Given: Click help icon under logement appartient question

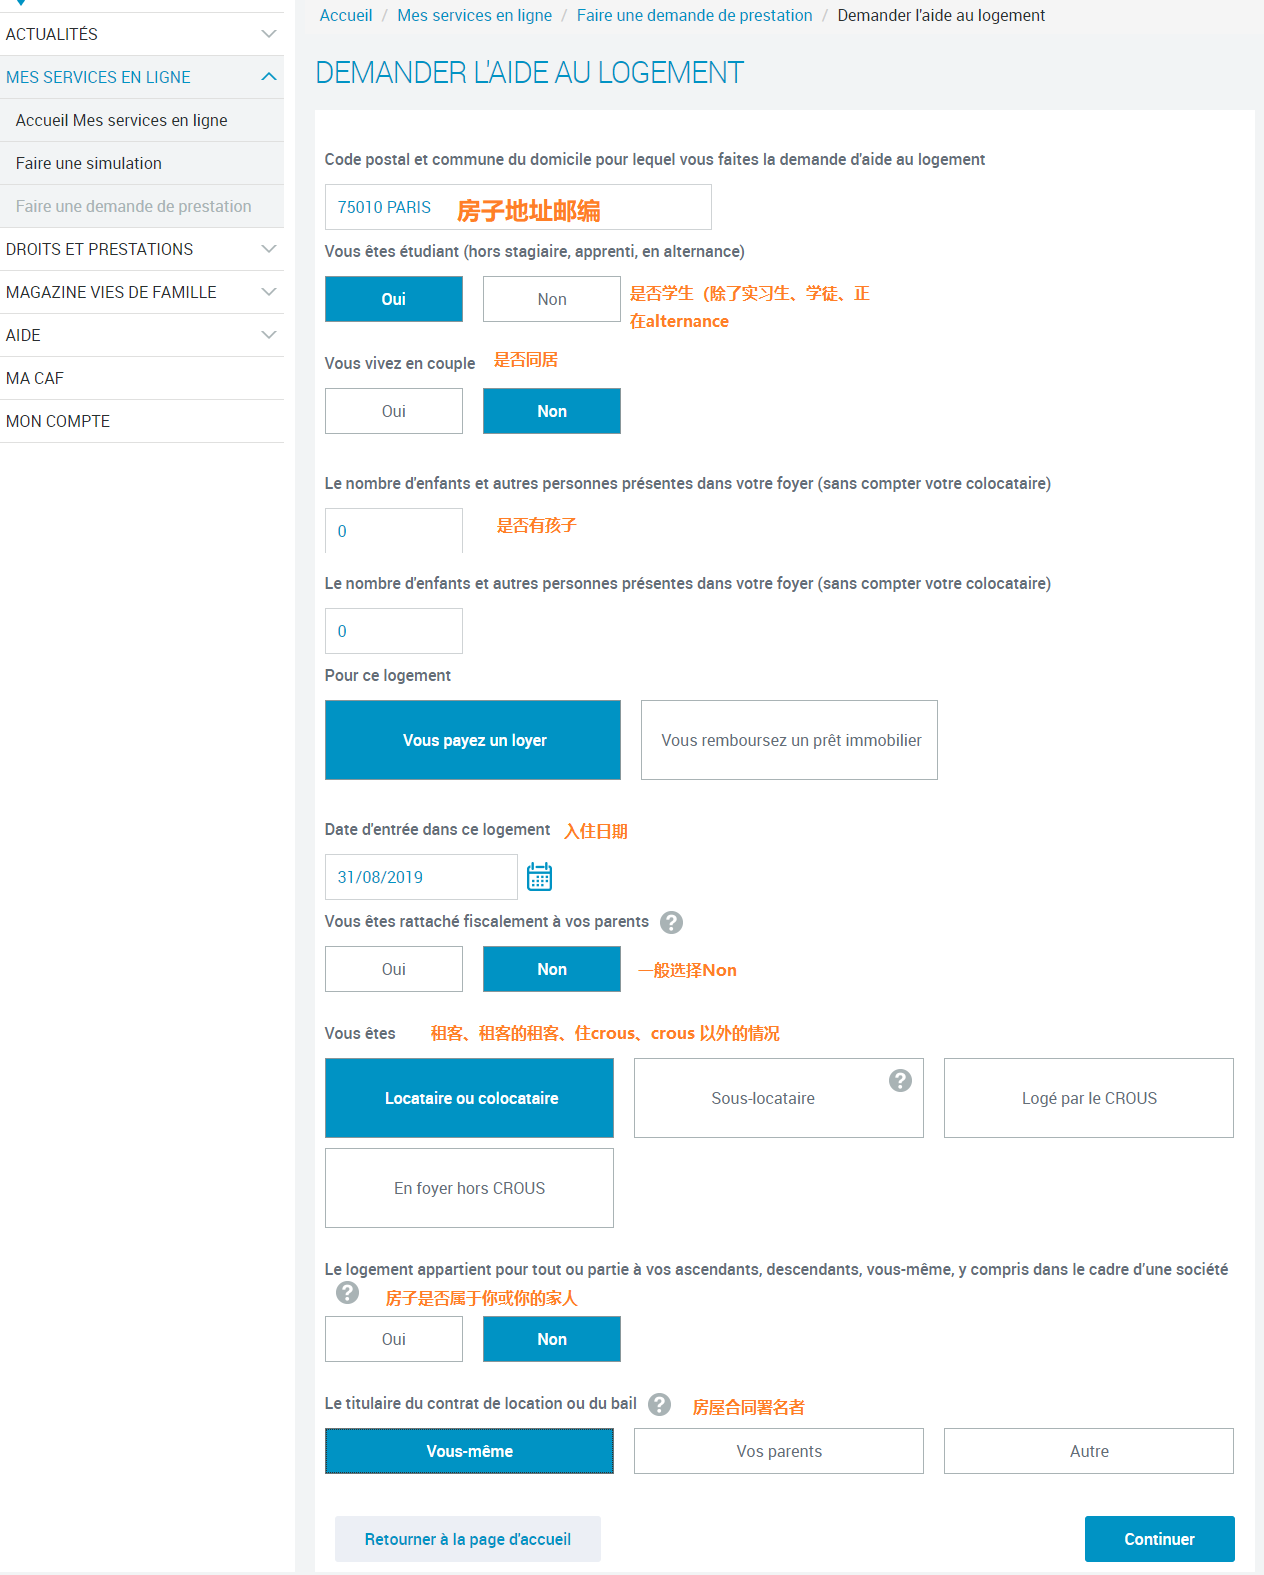Looking at the screenshot, I should click(347, 1292).
